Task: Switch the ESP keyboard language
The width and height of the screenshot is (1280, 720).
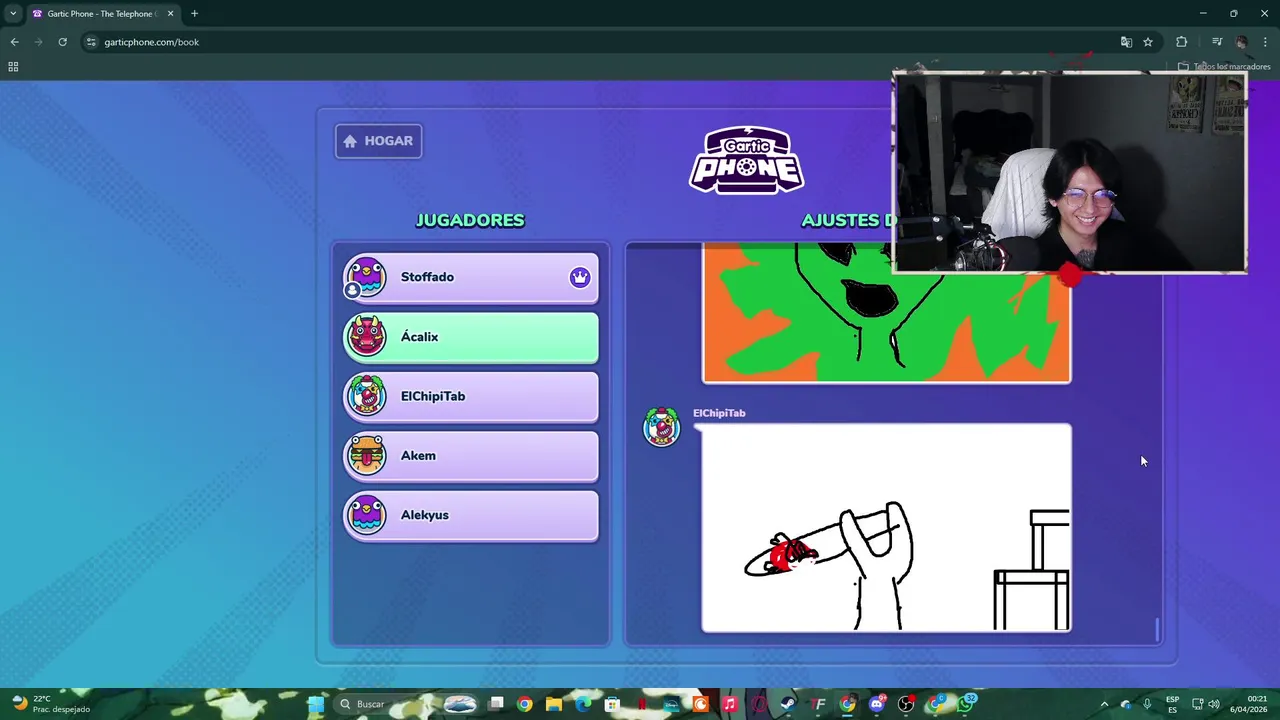Action: click(x=1172, y=704)
